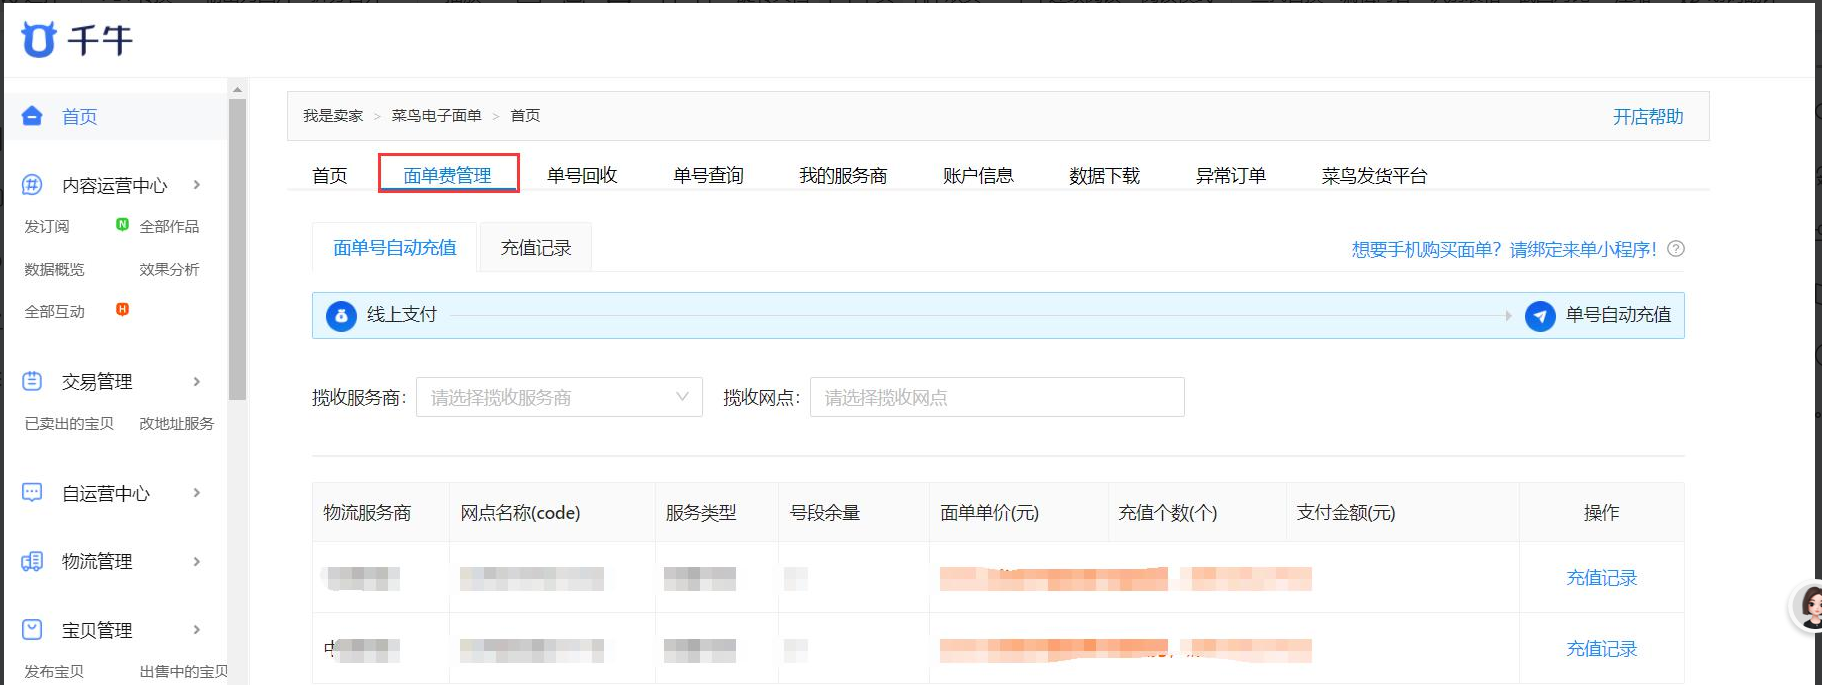Image resolution: width=1822 pixels, height=685 pixels.
Task: Expand the 交易管理 menu arrow
Action: coord(197,381)
